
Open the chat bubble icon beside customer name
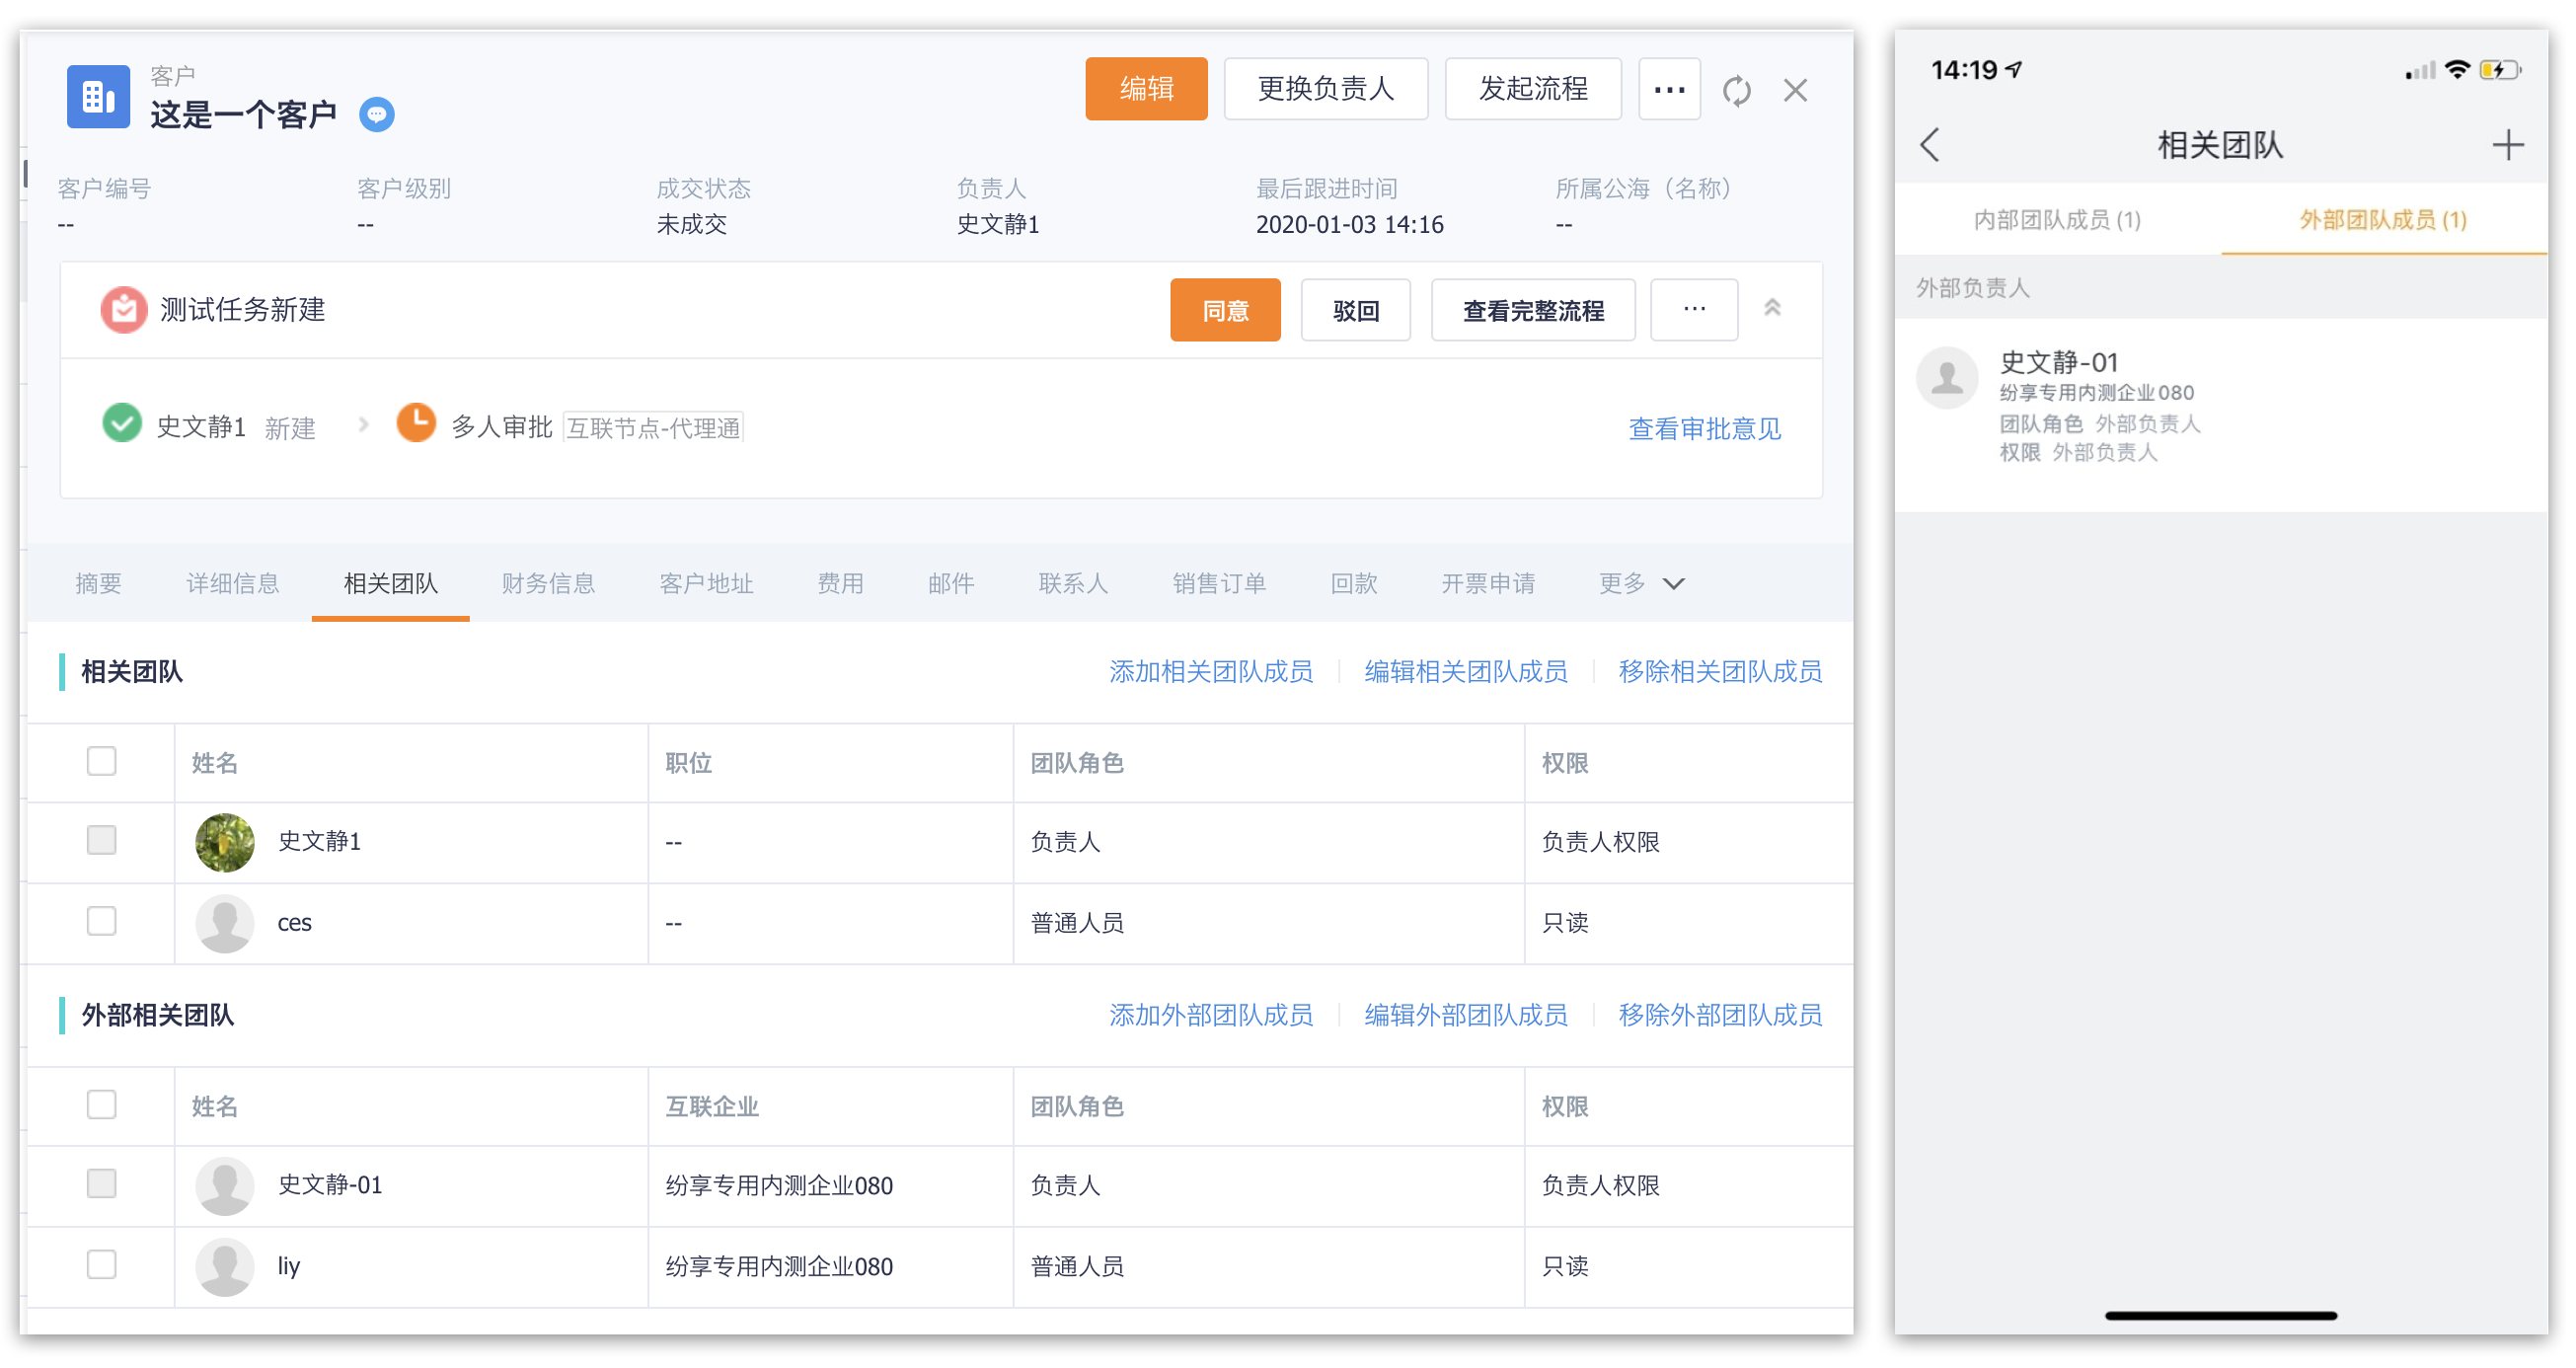[x=377, y=115]
